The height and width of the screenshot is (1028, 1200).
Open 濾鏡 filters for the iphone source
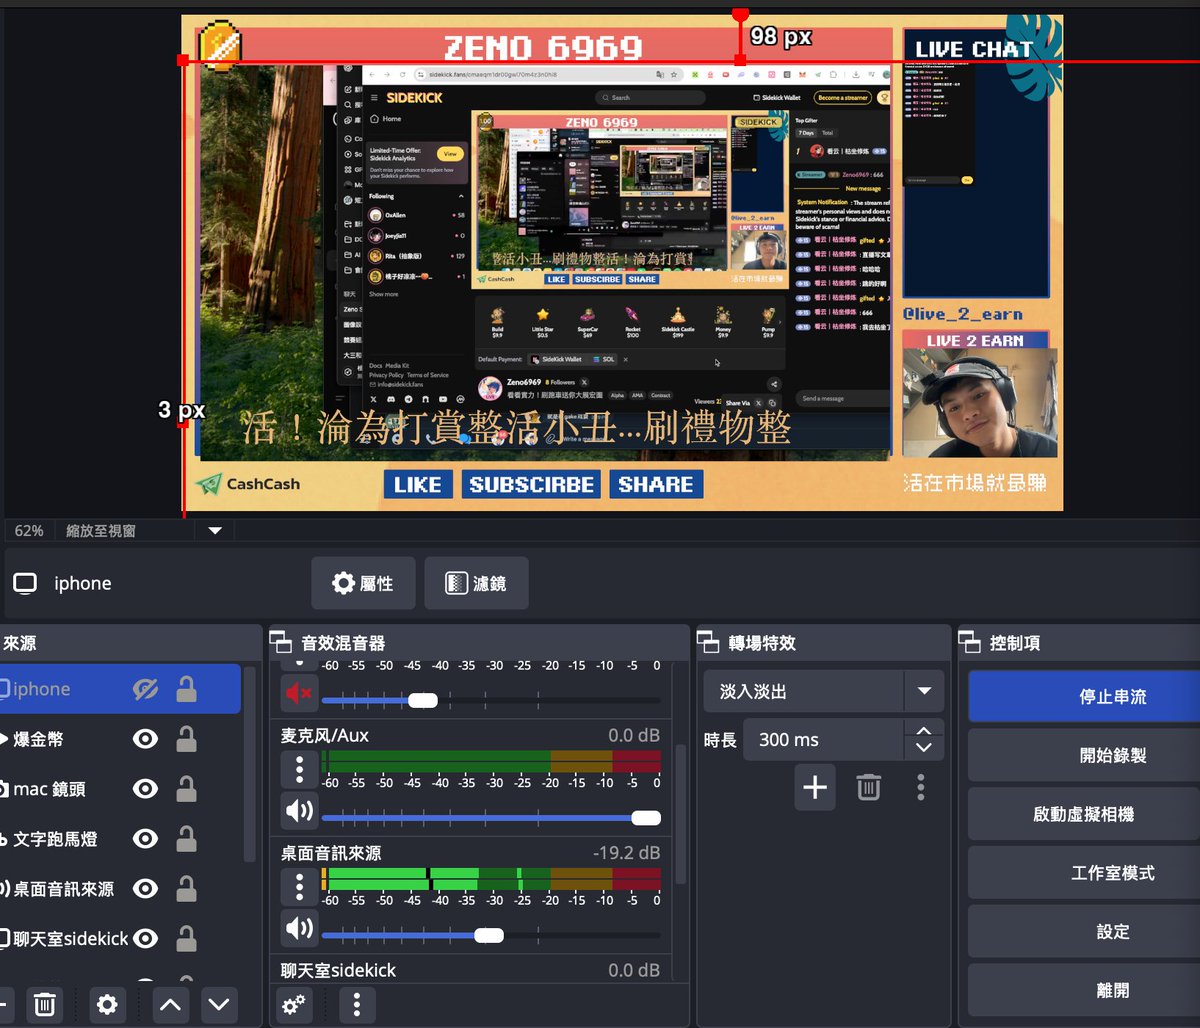coord(476,583)
